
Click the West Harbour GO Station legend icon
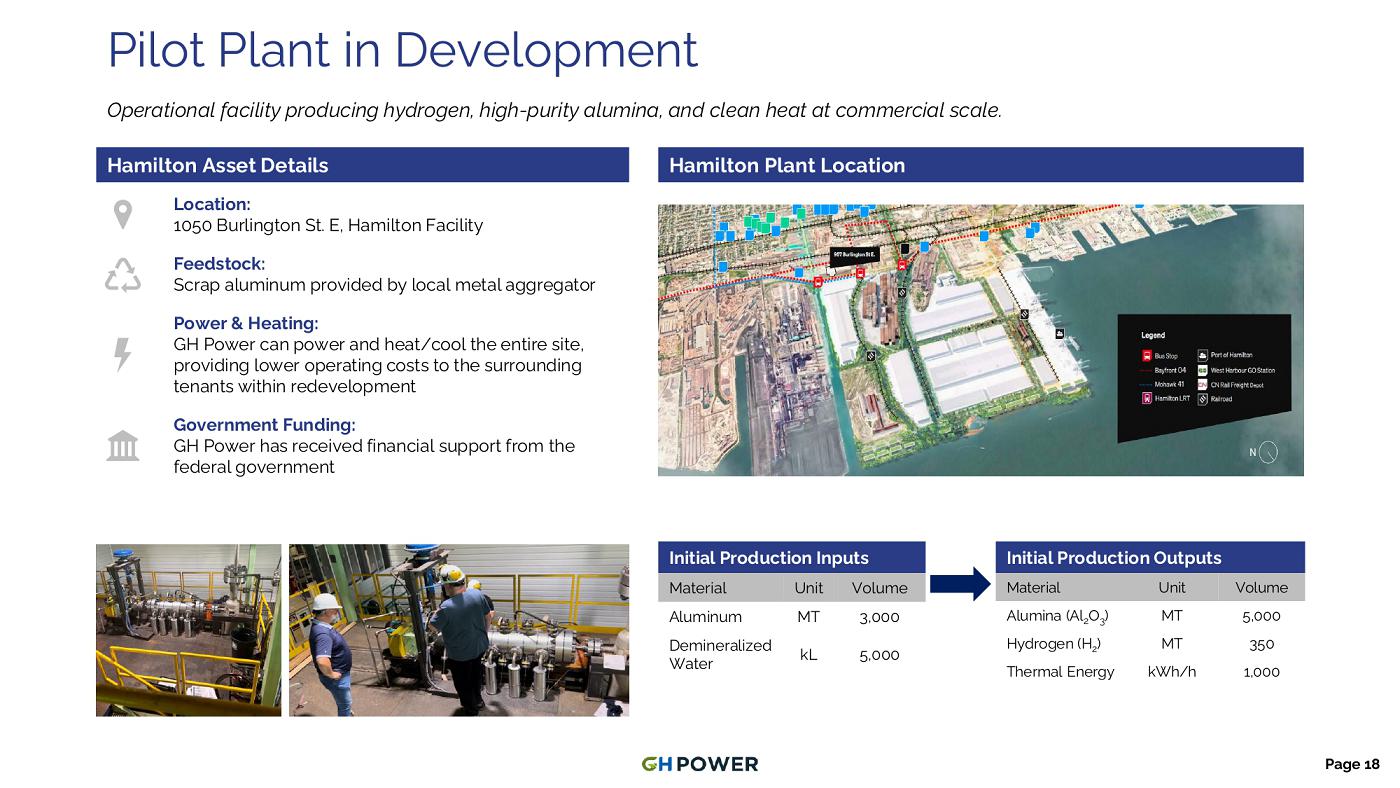pyautogui.click(x=1203, y=370)
